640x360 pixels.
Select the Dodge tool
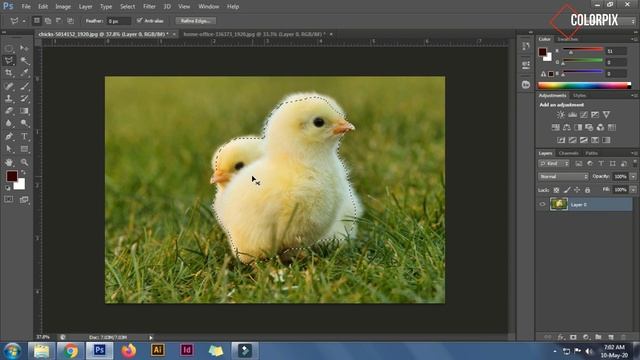click(24, 123)
